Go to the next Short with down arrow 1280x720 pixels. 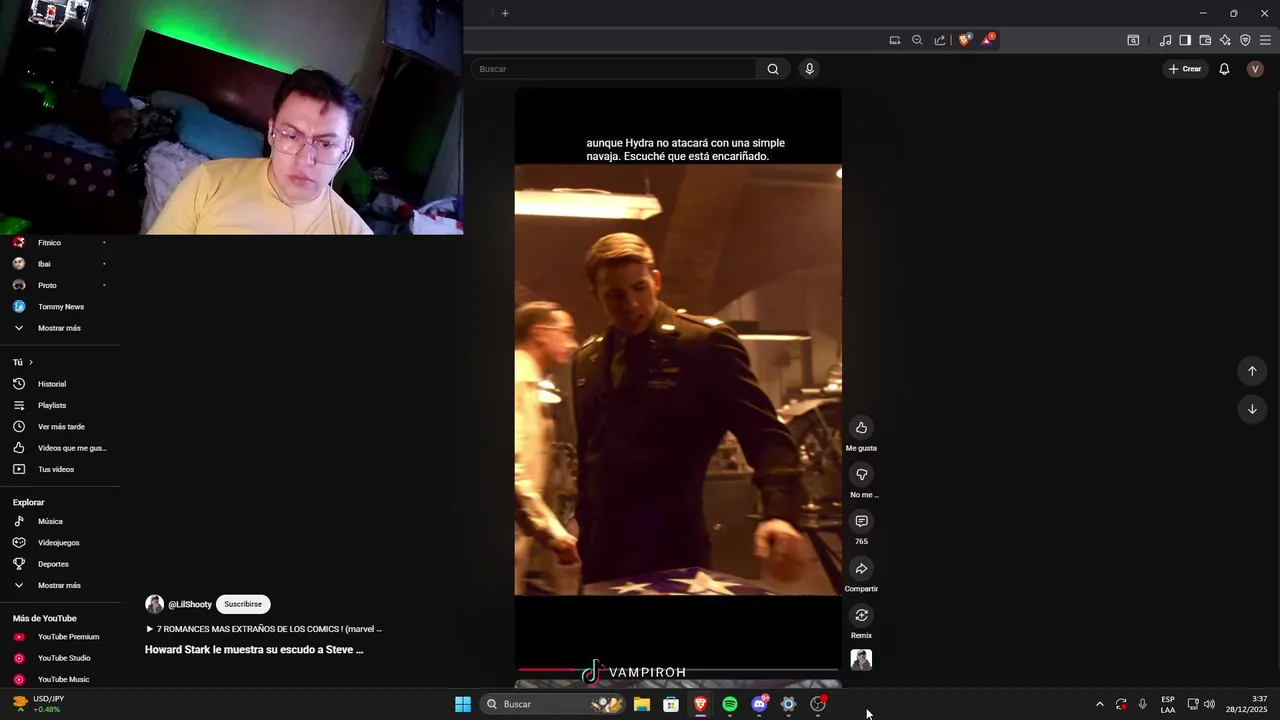pyautogui.click(x=1252, y=409)
